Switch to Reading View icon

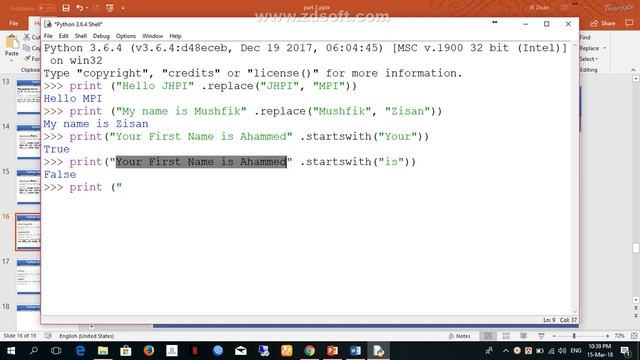[524, 336]
